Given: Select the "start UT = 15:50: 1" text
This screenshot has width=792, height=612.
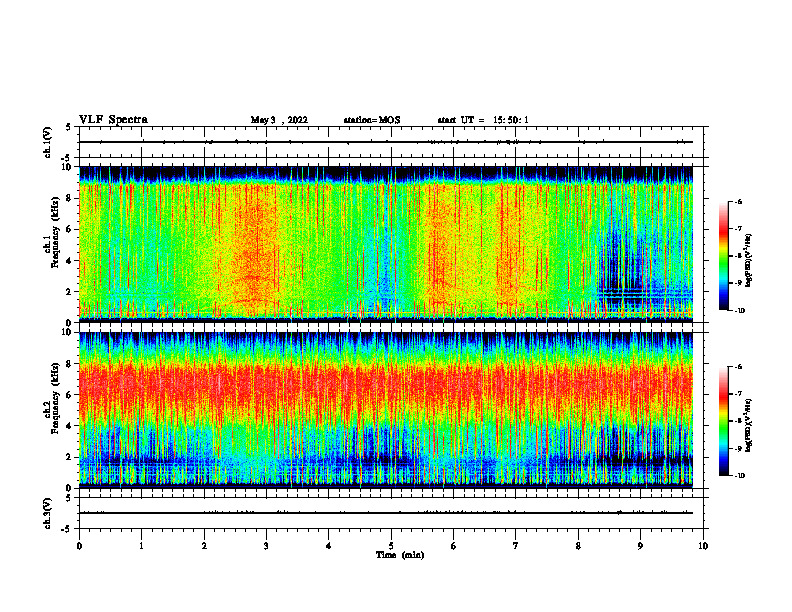Looking at the screenshot, I should click(x=483, y=120).
